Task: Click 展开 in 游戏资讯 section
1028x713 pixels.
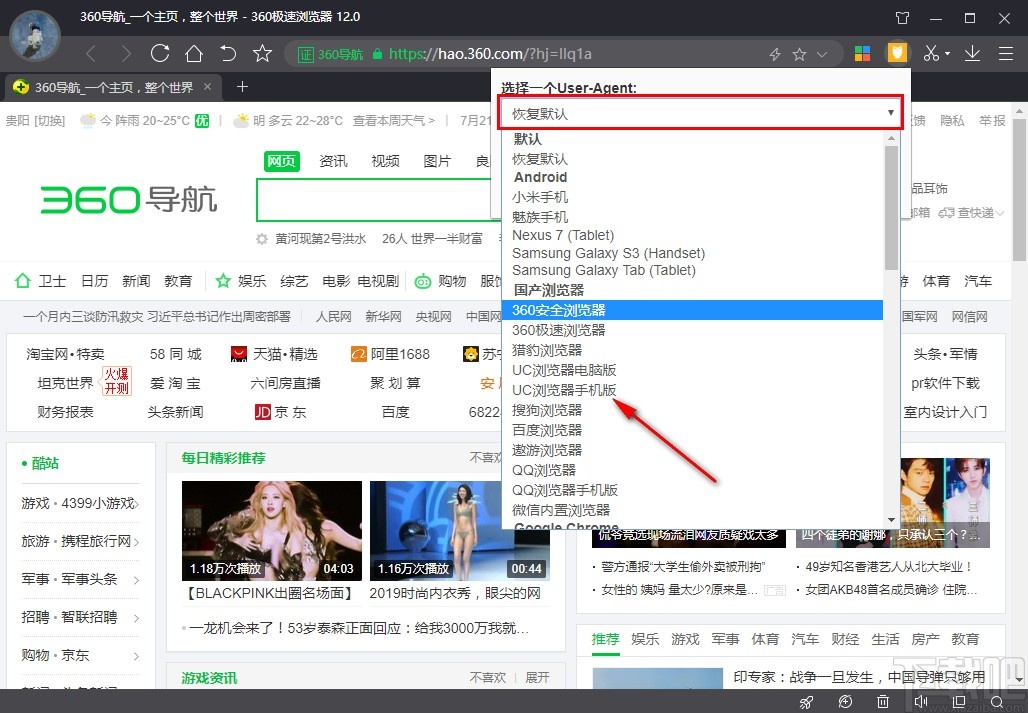Action: point(537,677)
